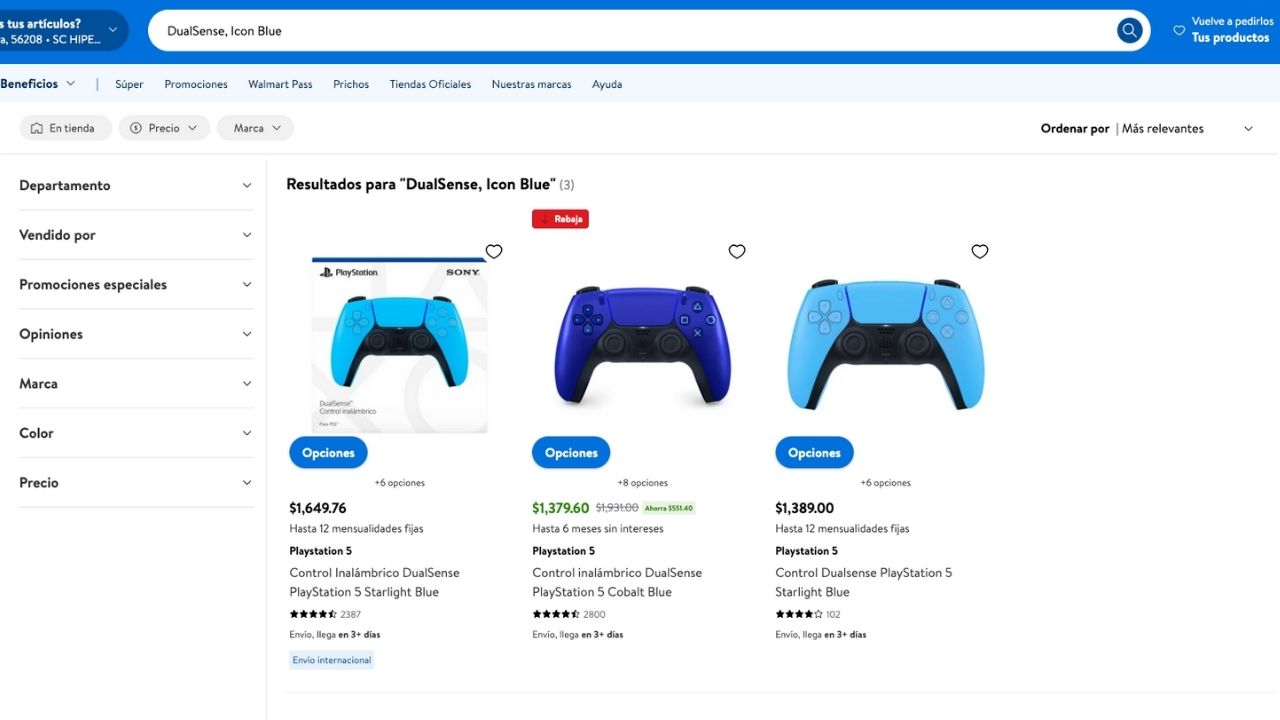The width and height of the screenshot is (1280, 720).
Task: Click Opciones button for Cobalt Blue controller
Action: tap(571, 453)
